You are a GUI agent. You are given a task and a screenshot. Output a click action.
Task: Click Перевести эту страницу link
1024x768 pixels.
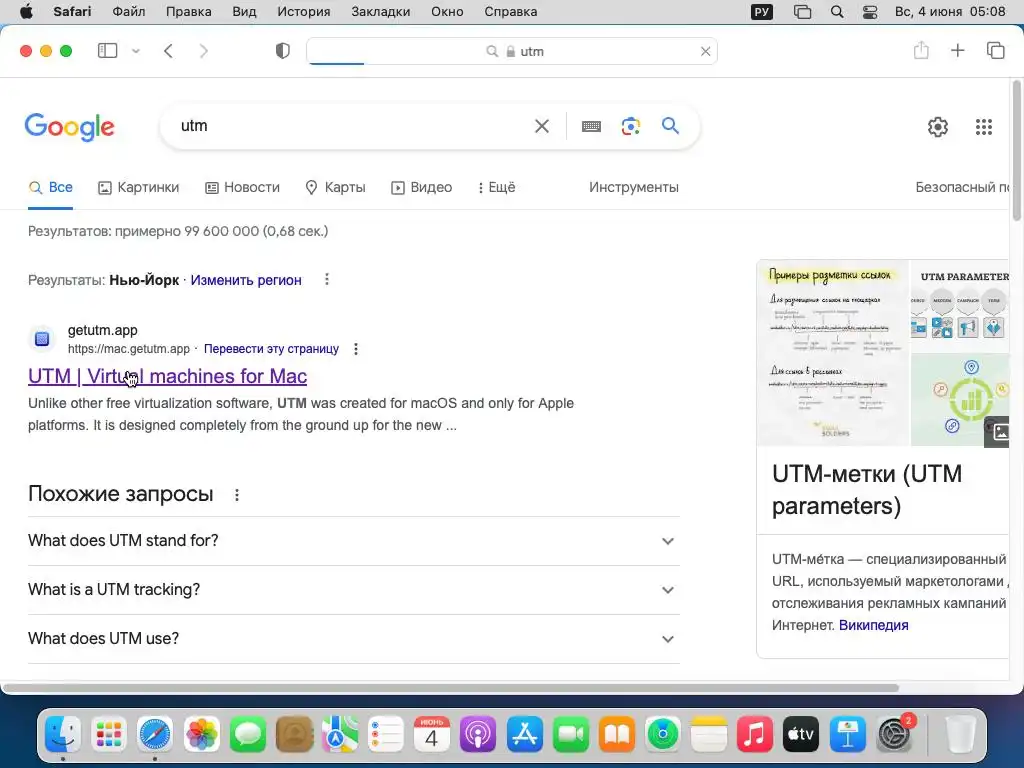pos(271,349)
